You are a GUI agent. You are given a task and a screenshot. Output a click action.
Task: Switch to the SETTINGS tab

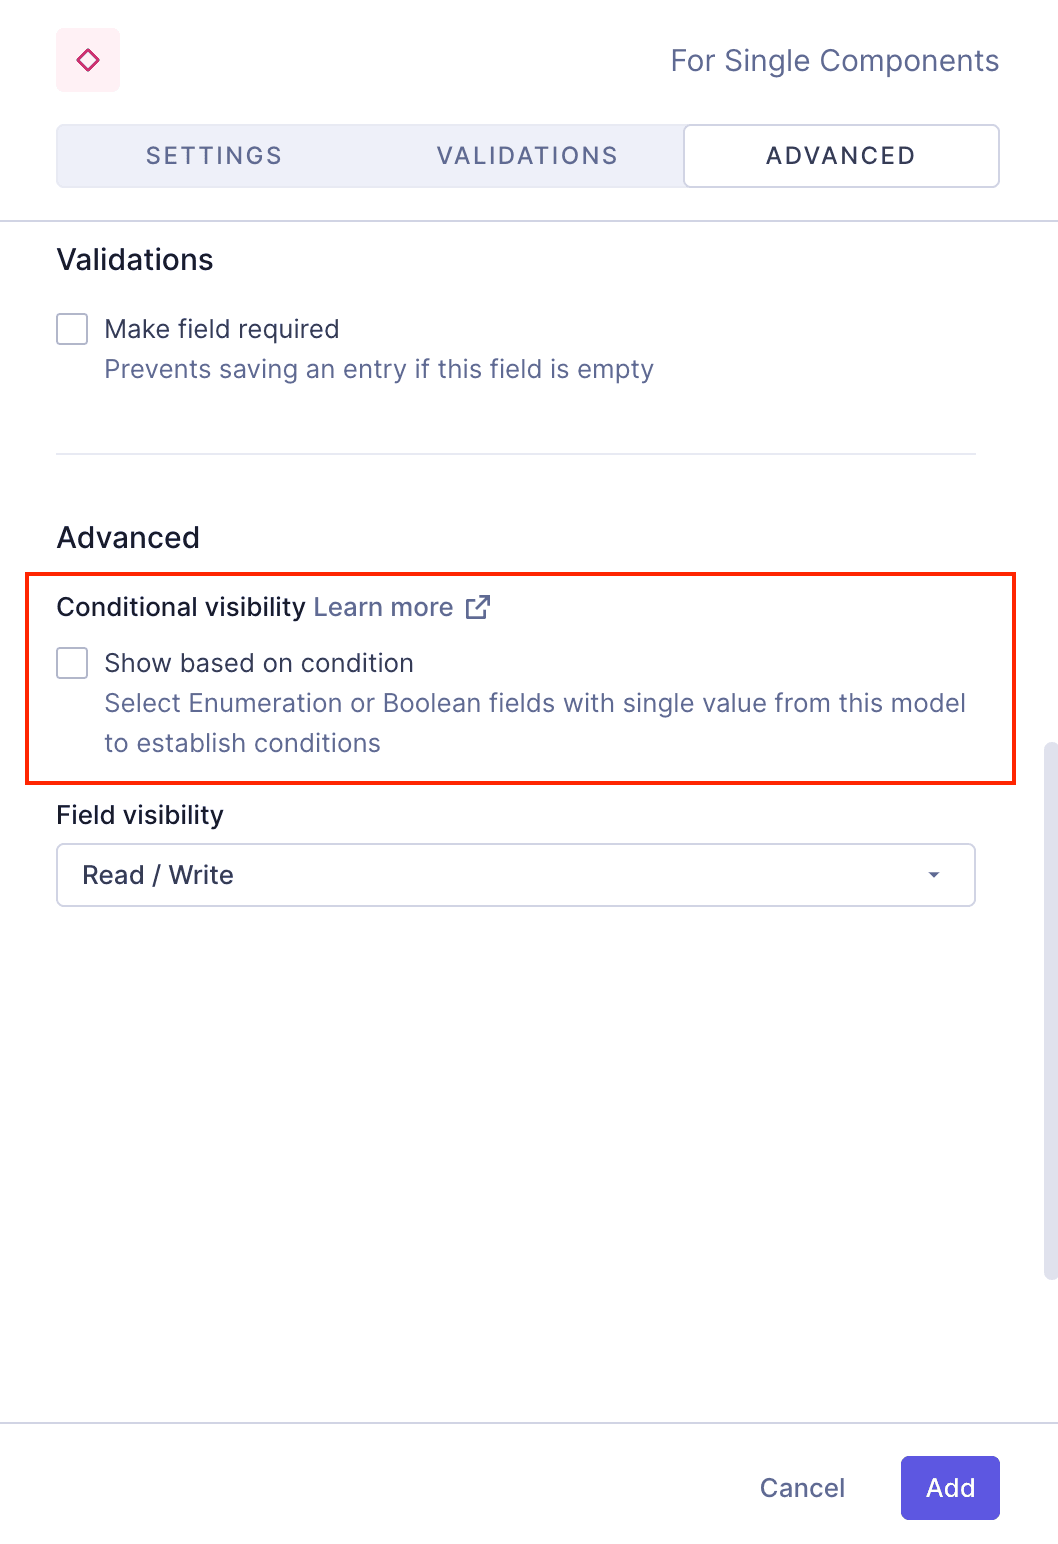tap(213, 155)
